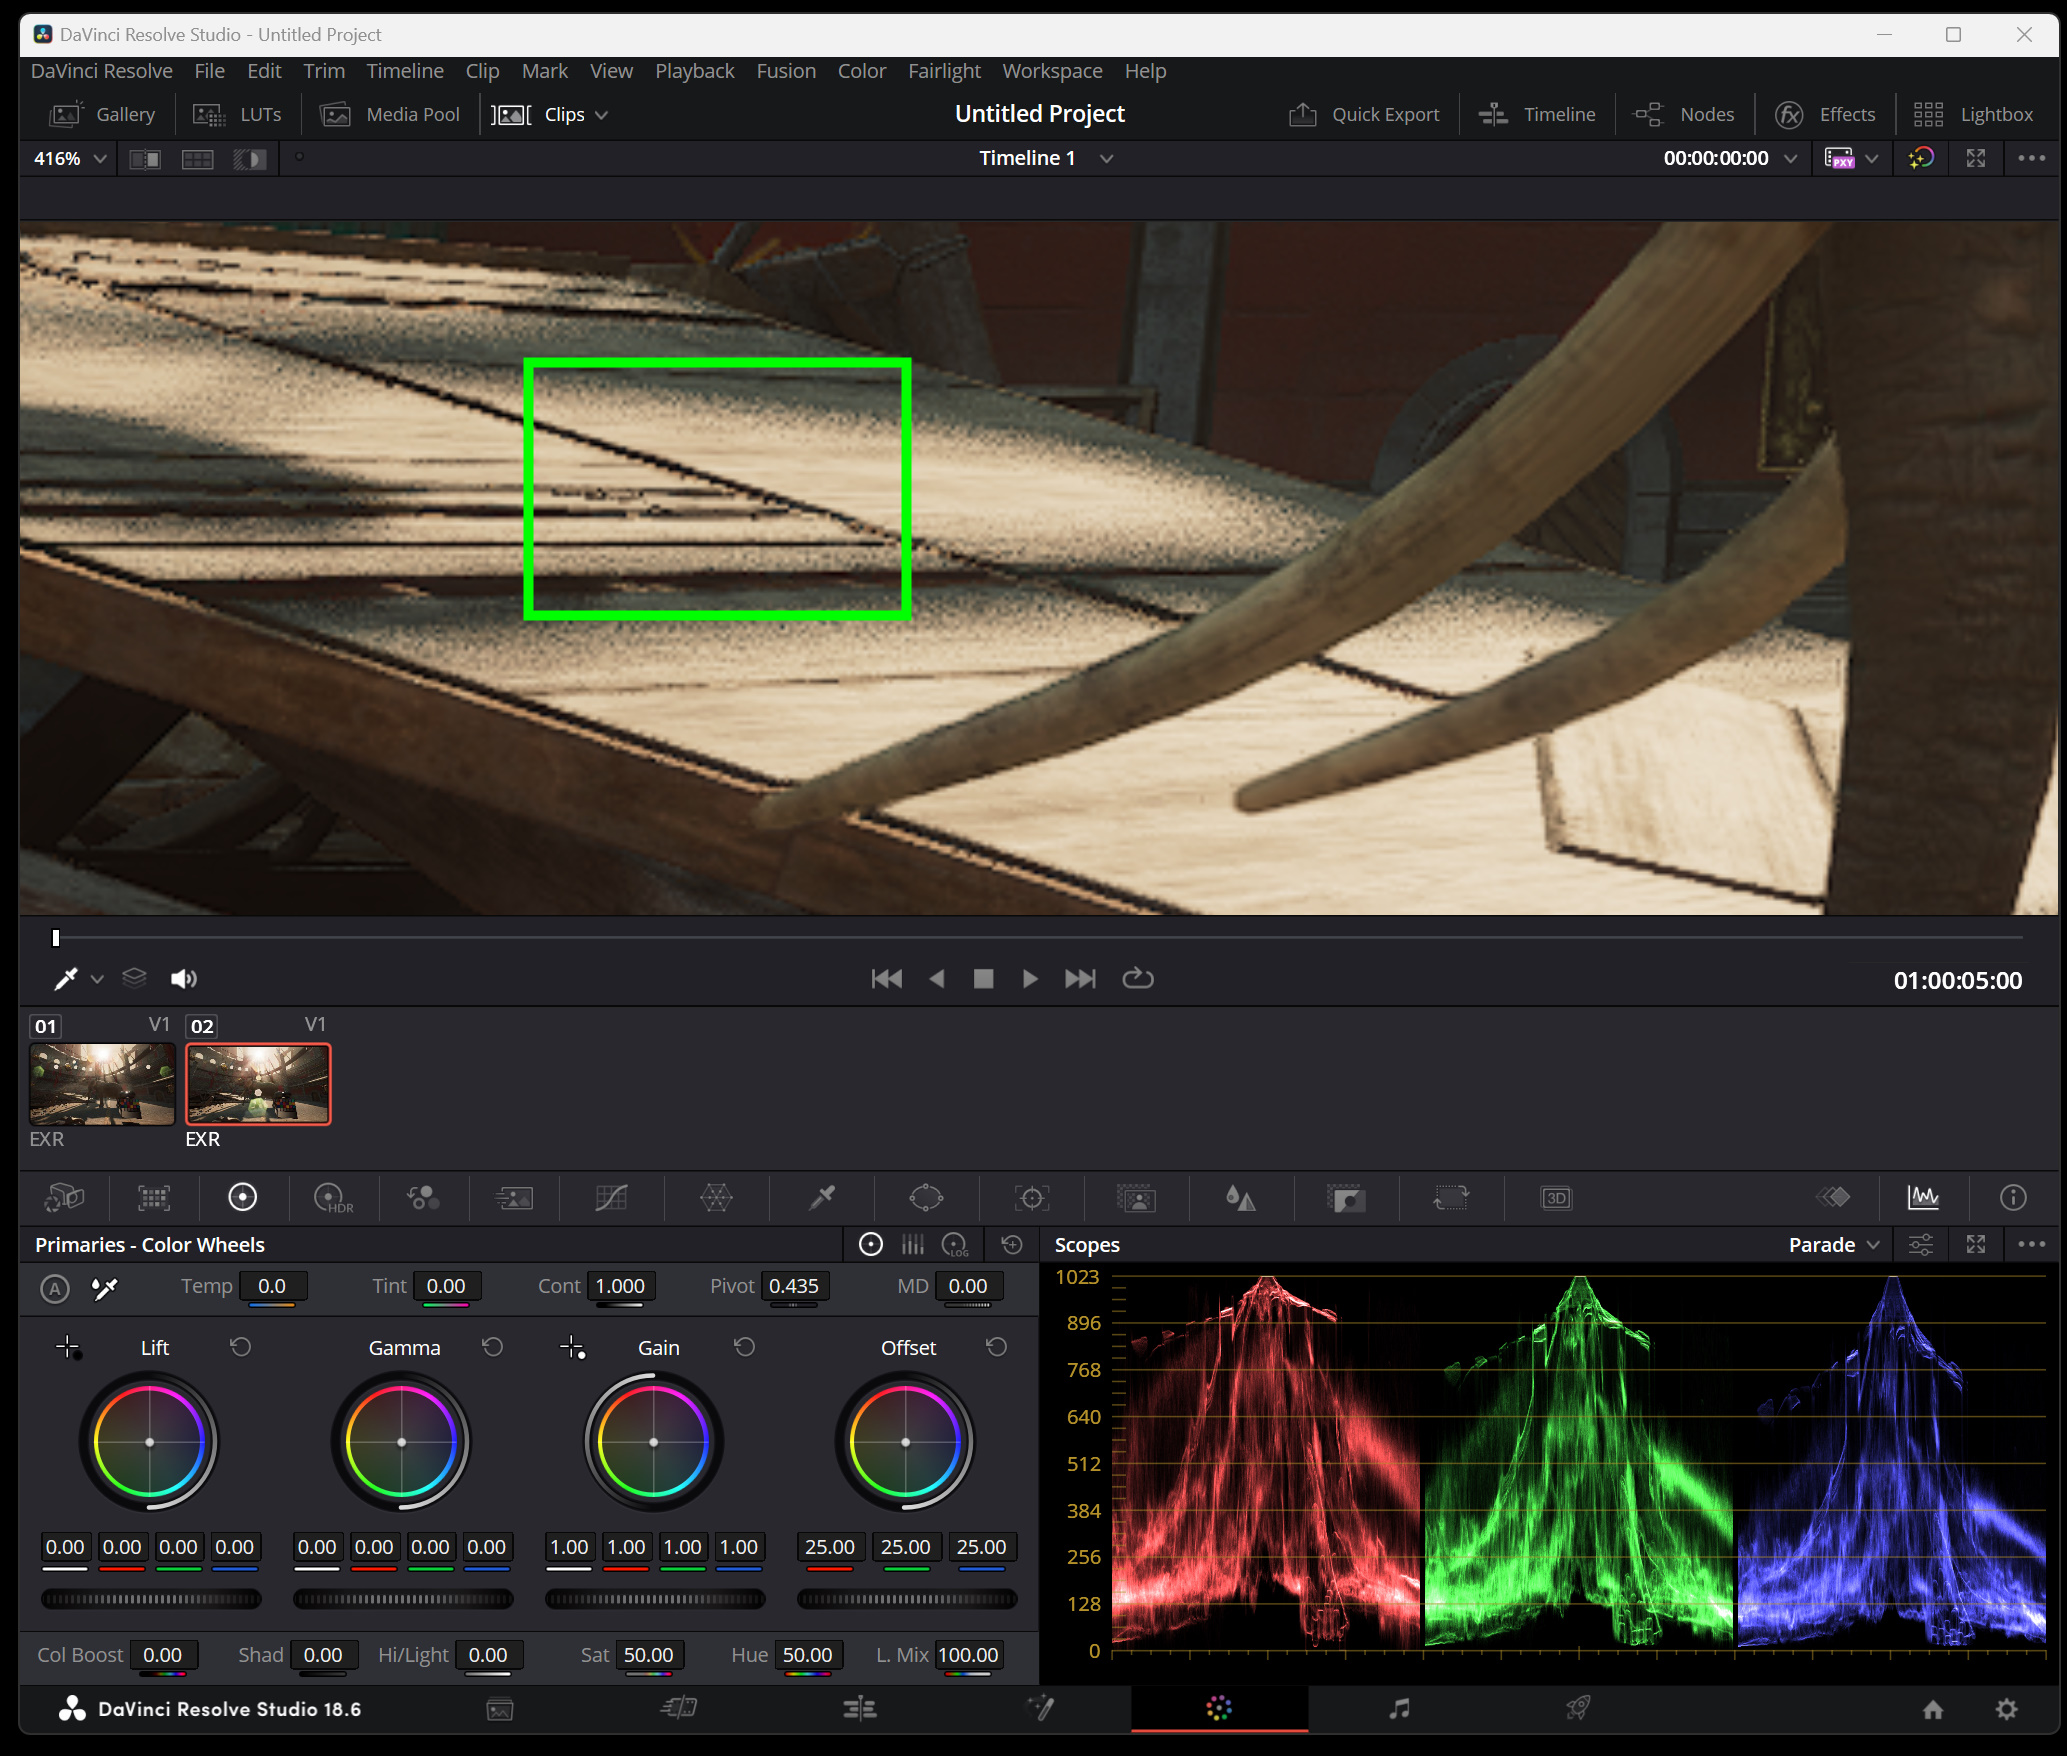The height and width of the screenshot is (1756, 2067).
Task: Toggle audio mute speaker icon
Action: point(184,979)
